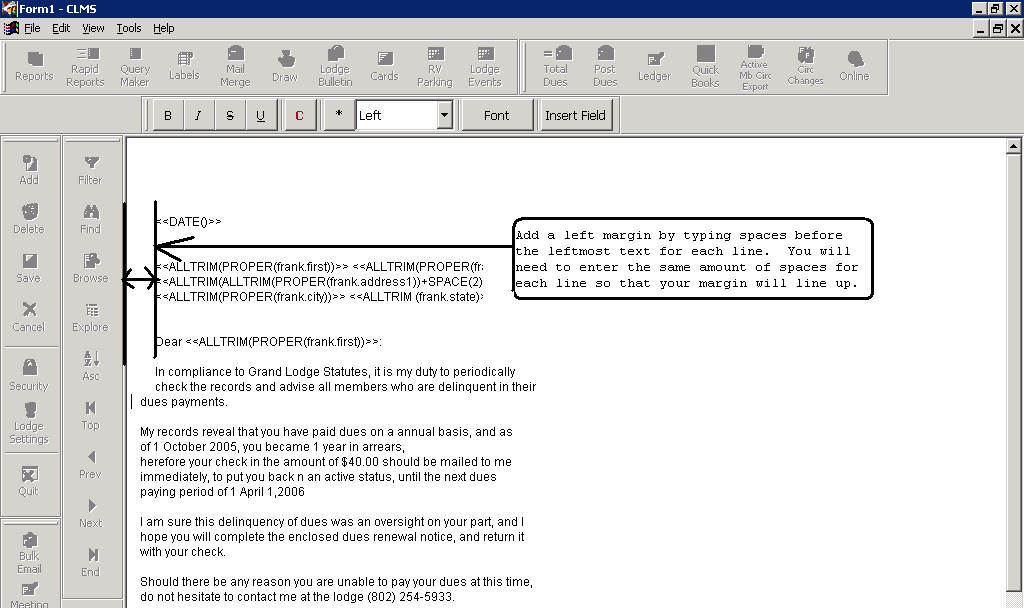Toggle italic formatting with I button

(x=198, y=116)
